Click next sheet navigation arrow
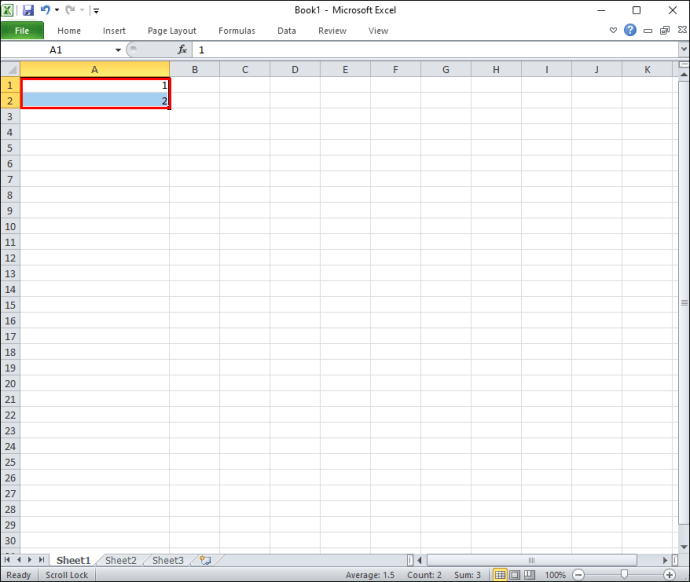Viewport: 690px width, 582px height. point(29,560)
